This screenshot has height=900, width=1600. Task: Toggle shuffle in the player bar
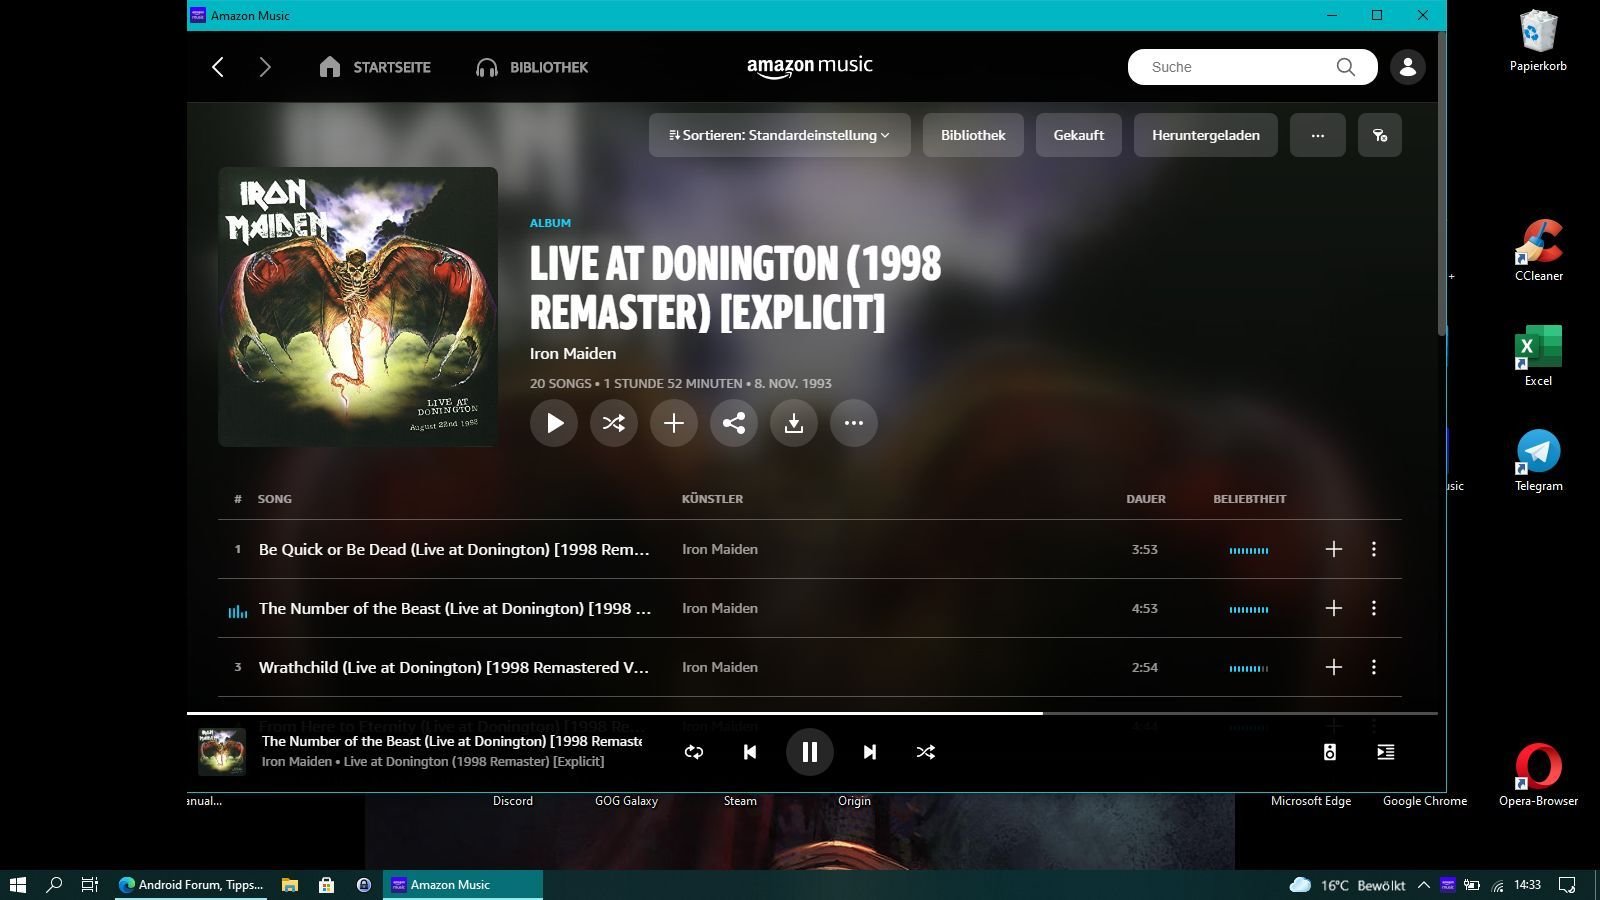coord(926,752)
